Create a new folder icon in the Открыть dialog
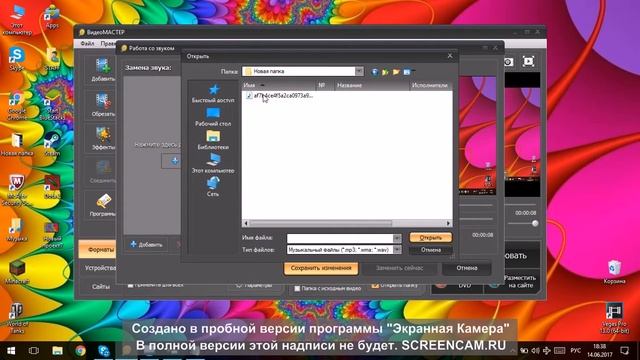The width and height of the screenshot is (640, 360). click(x=396, y=72)
